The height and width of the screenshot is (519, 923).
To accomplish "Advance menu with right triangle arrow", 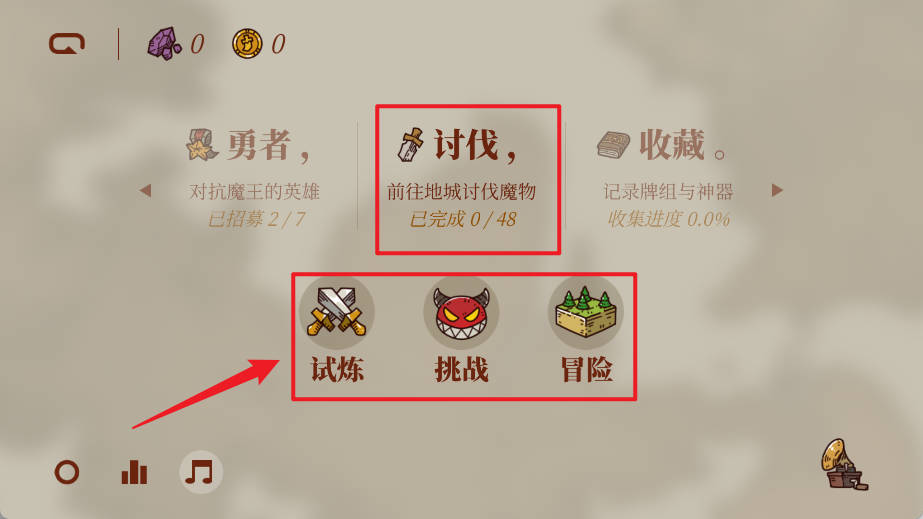I will (x=777, y=190).
